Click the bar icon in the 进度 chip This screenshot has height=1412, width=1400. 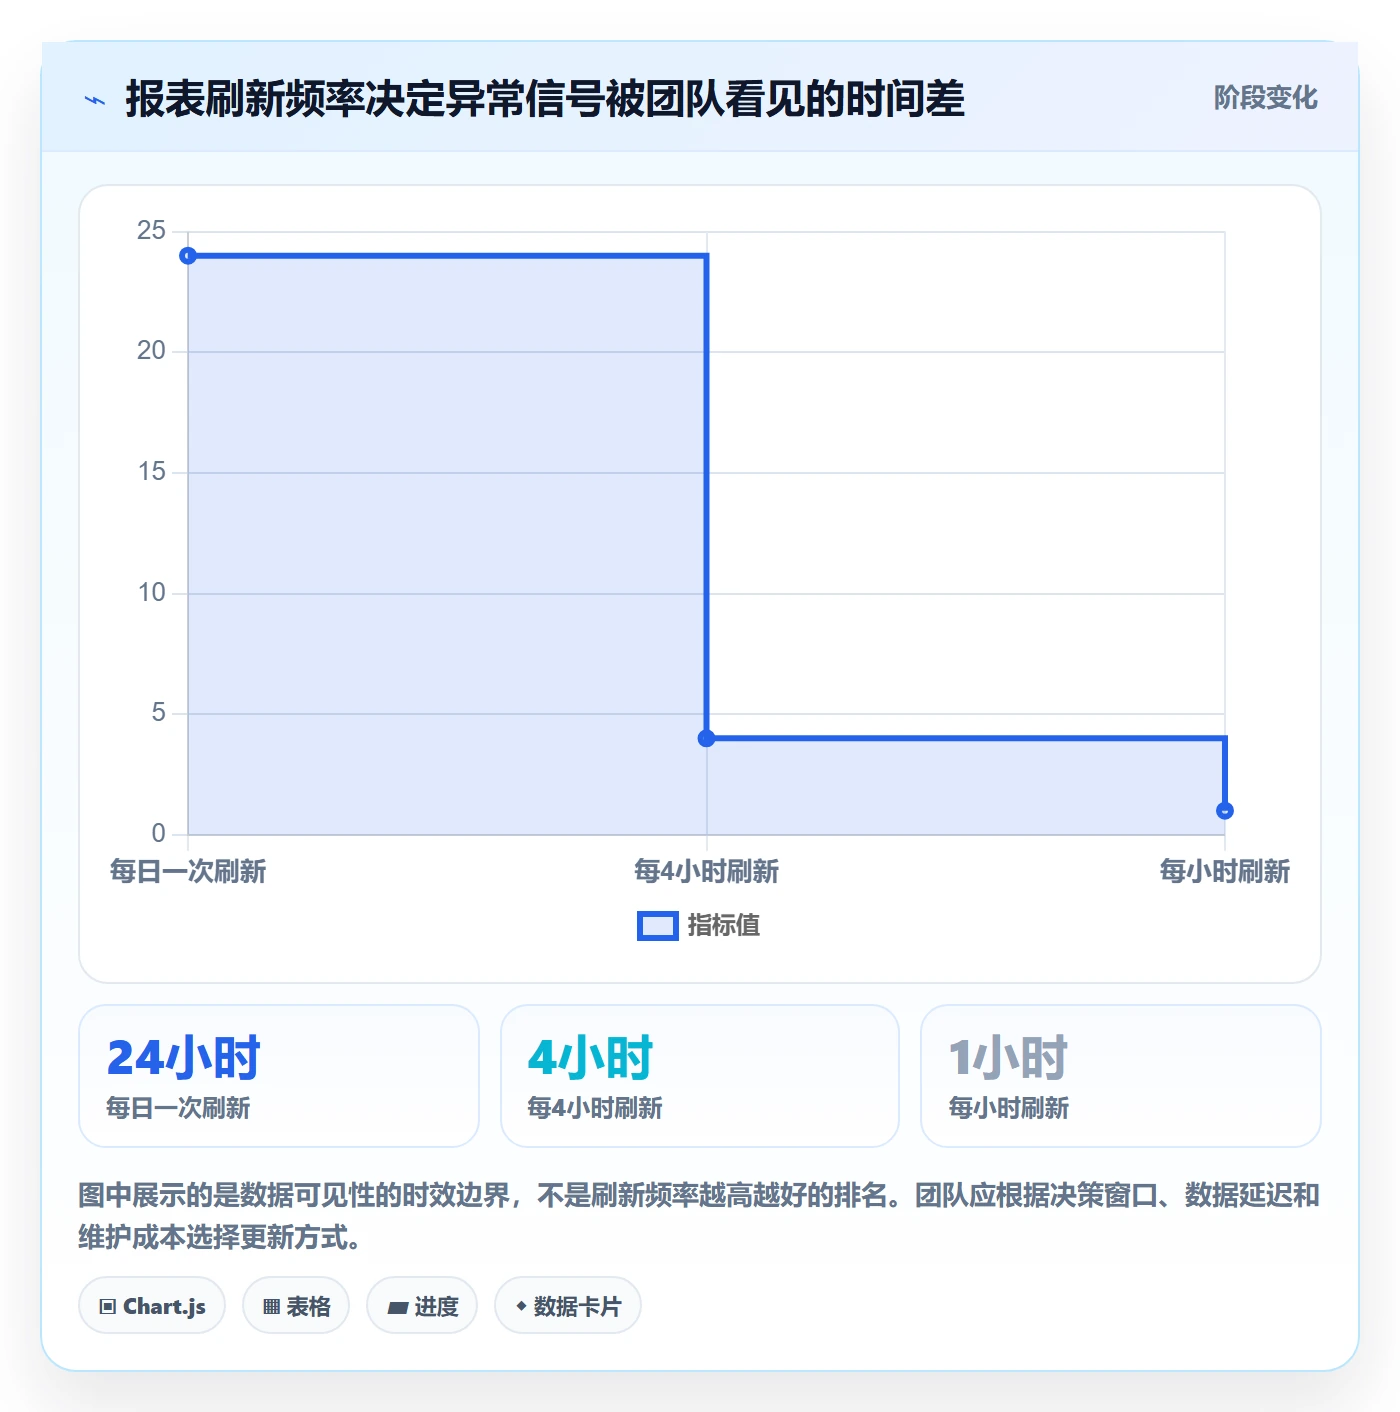coord(397,1308)
